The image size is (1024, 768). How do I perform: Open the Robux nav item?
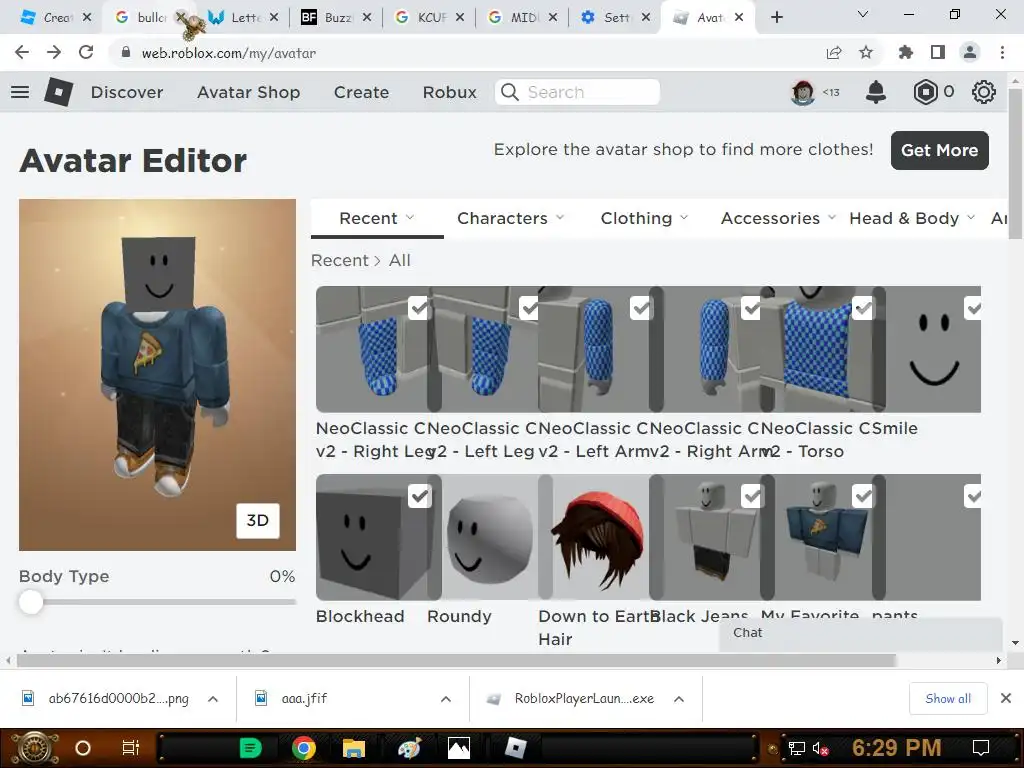point(449,92)
